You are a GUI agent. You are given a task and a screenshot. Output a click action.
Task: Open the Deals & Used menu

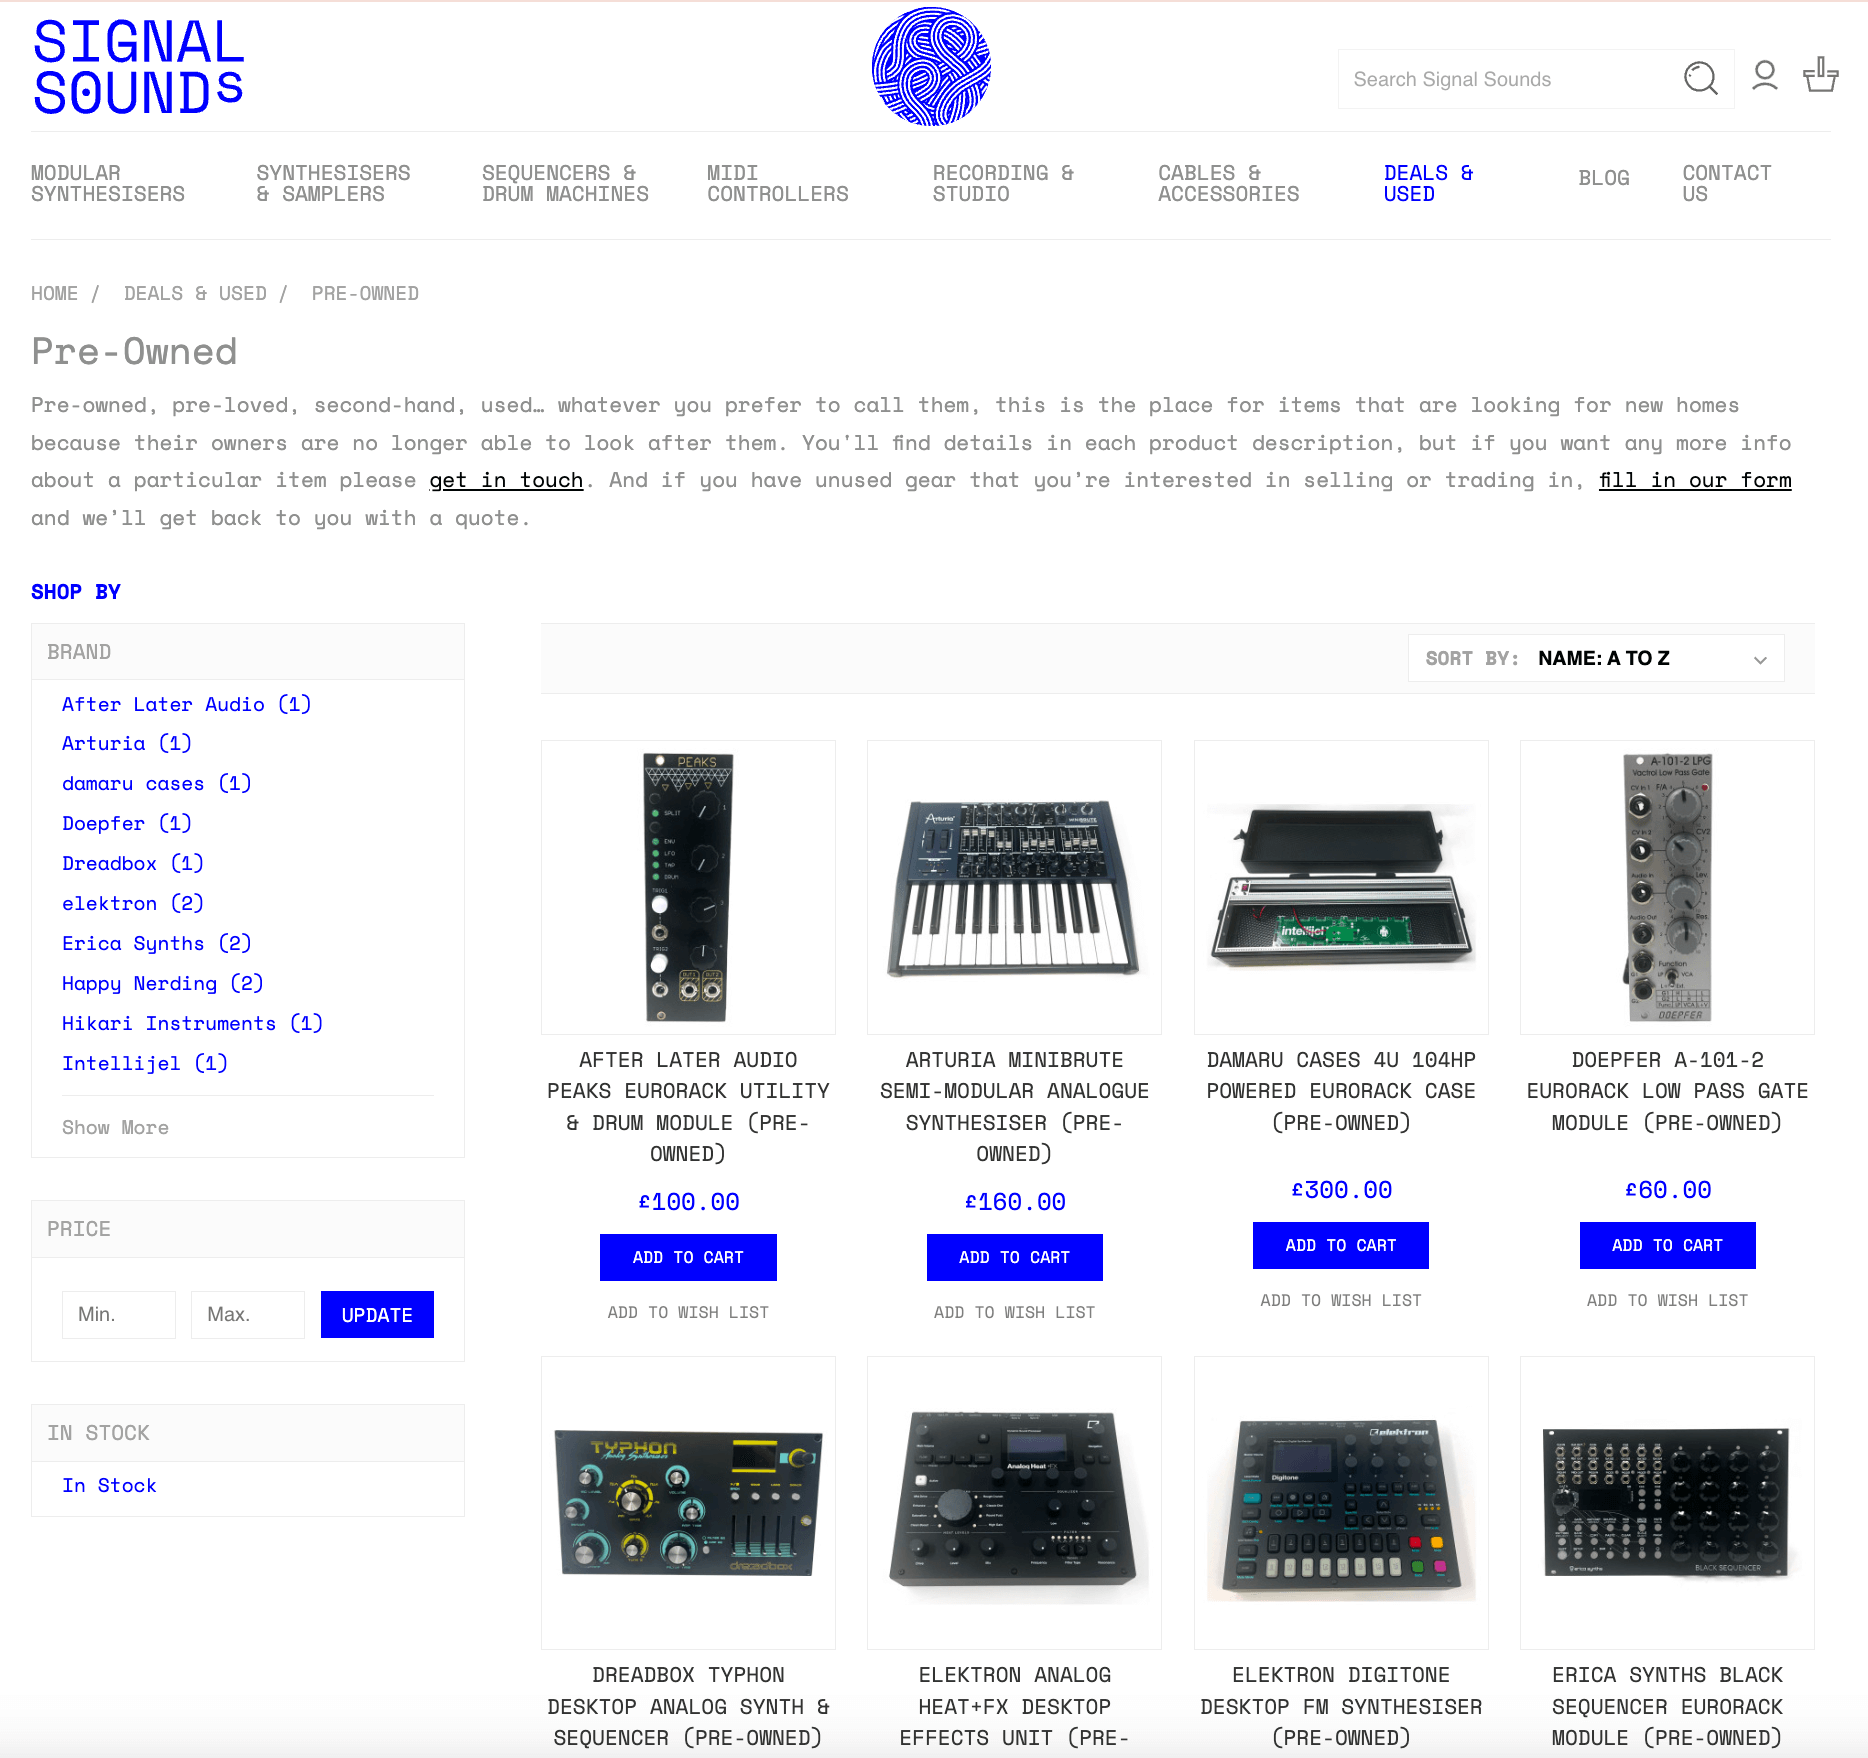coord(1428,184)
